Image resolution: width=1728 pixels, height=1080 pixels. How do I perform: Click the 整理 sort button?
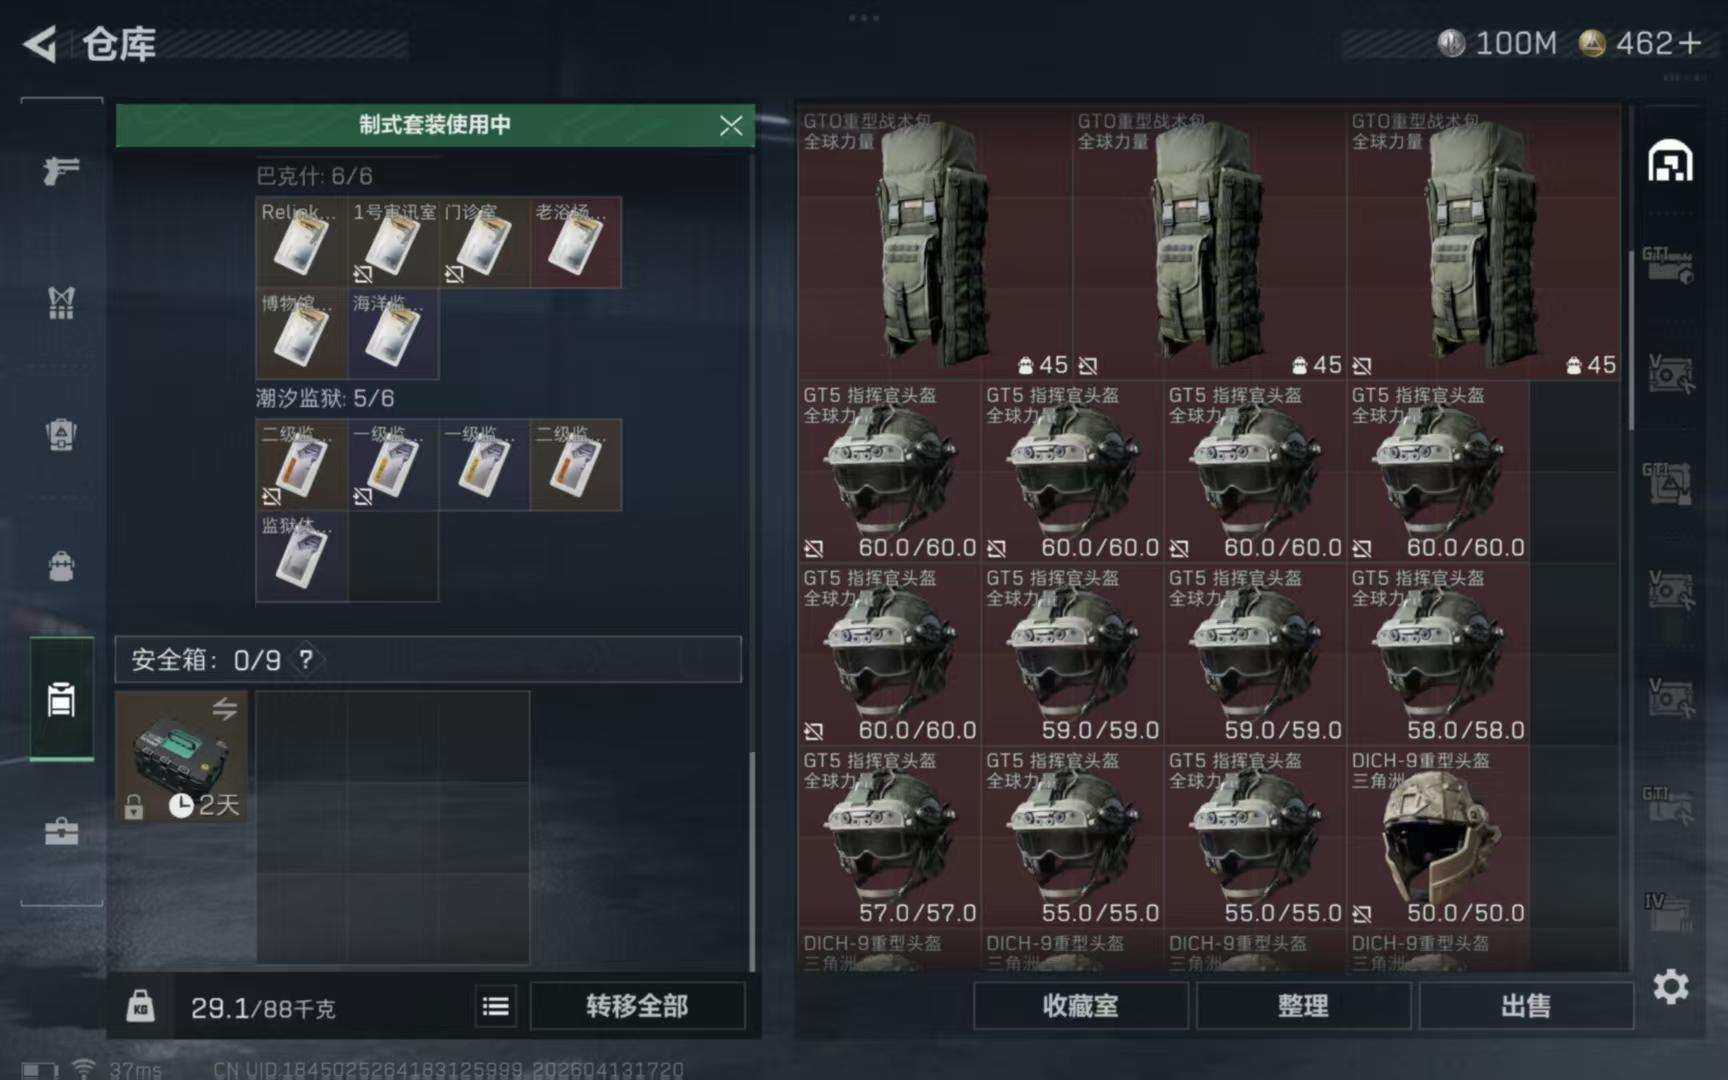point(1303,1006)
